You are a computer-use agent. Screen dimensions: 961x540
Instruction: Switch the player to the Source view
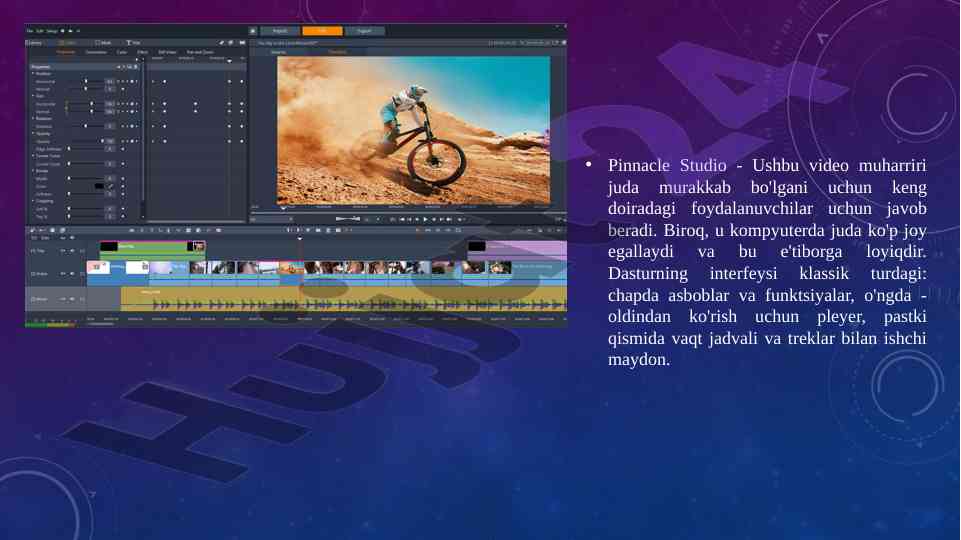[278, 52]
